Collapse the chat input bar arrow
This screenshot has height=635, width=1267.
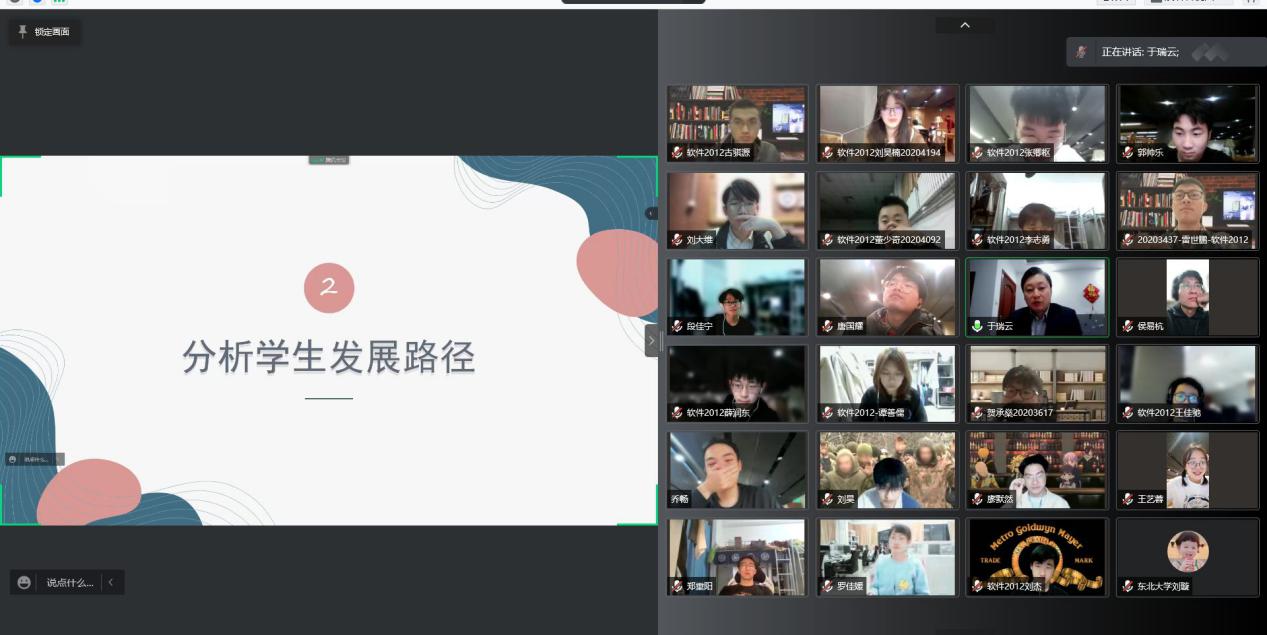(x=111, y=582)
